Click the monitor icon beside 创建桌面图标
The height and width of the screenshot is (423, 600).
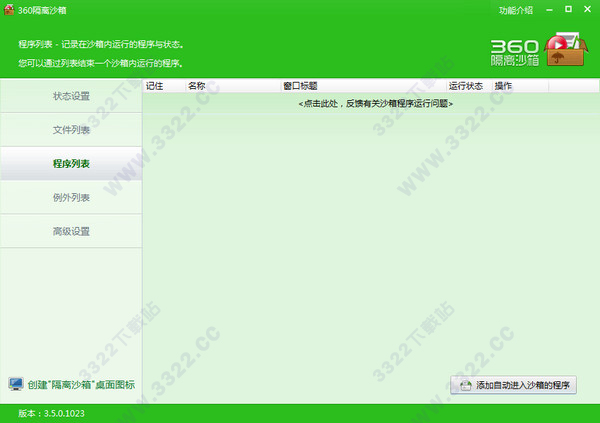click(16, 384)
